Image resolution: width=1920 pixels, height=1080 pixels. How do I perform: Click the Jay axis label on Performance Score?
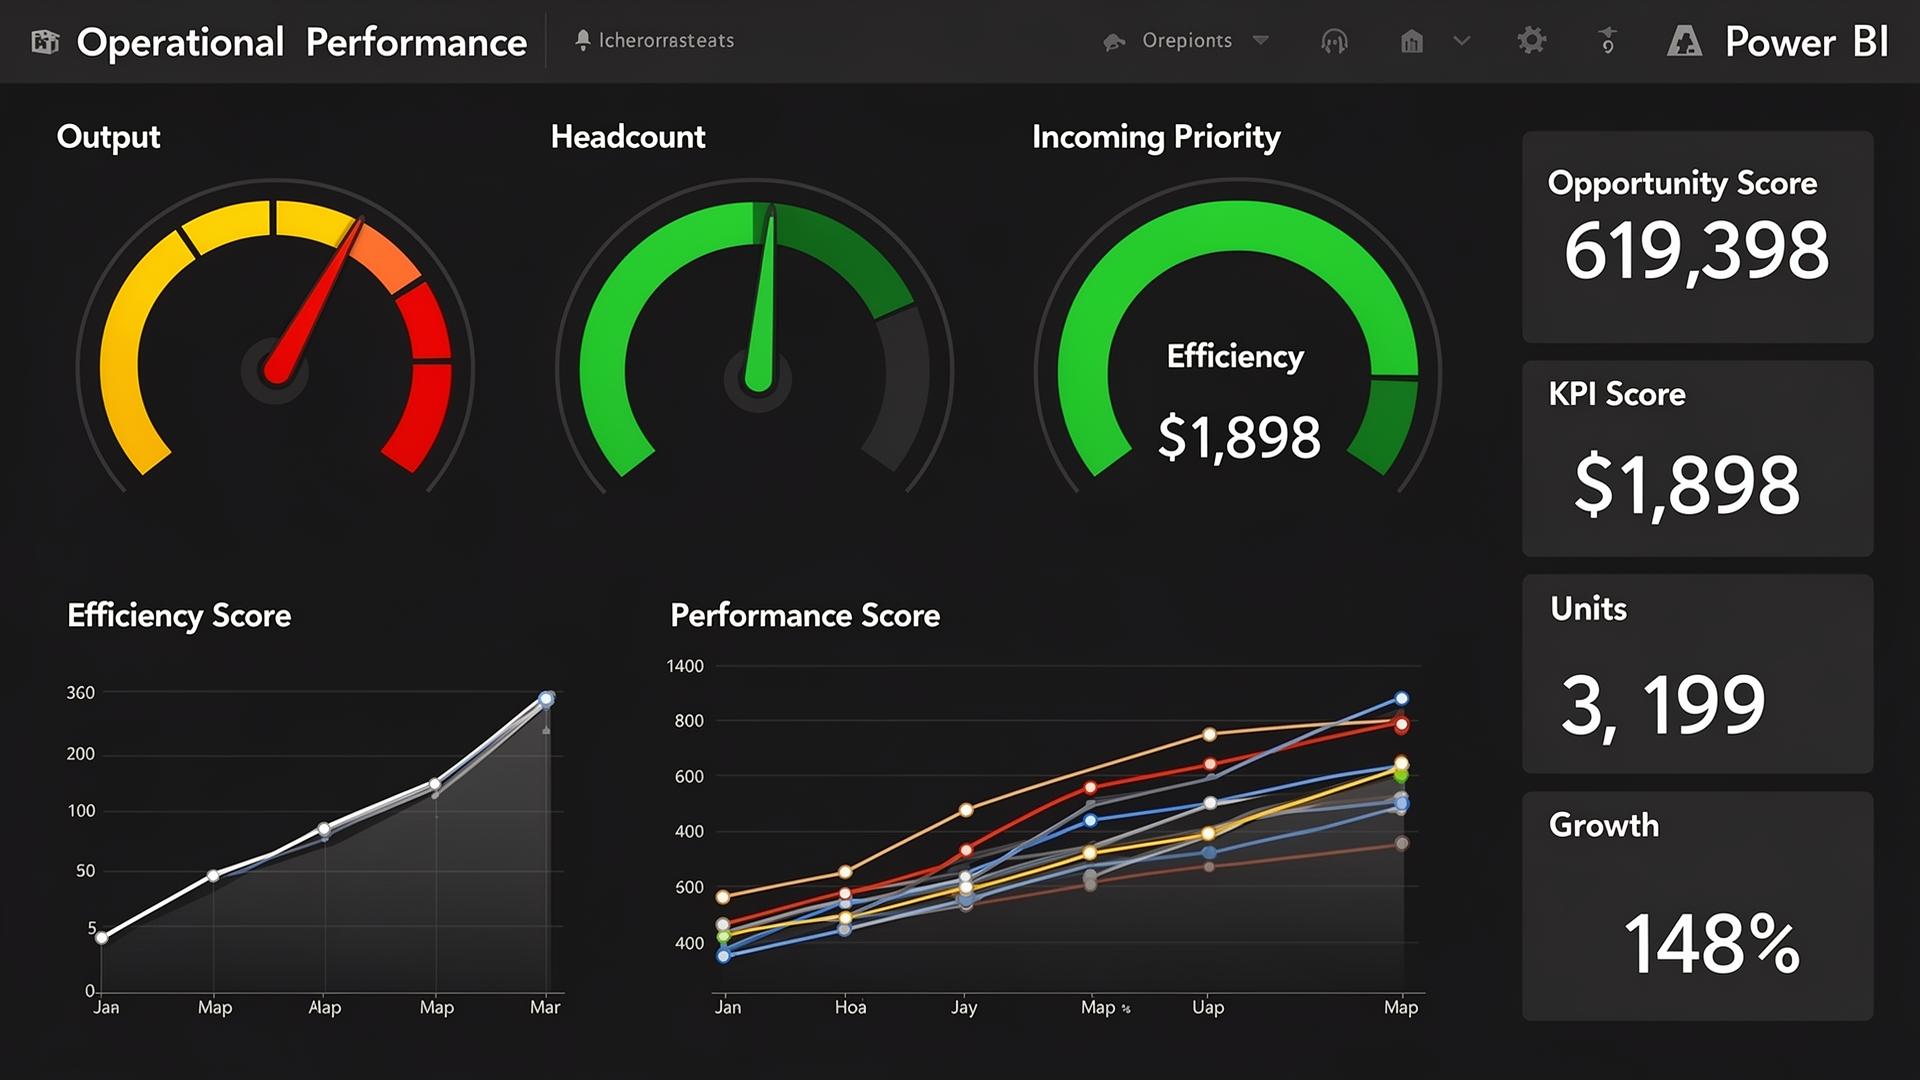pos(964,1007)
